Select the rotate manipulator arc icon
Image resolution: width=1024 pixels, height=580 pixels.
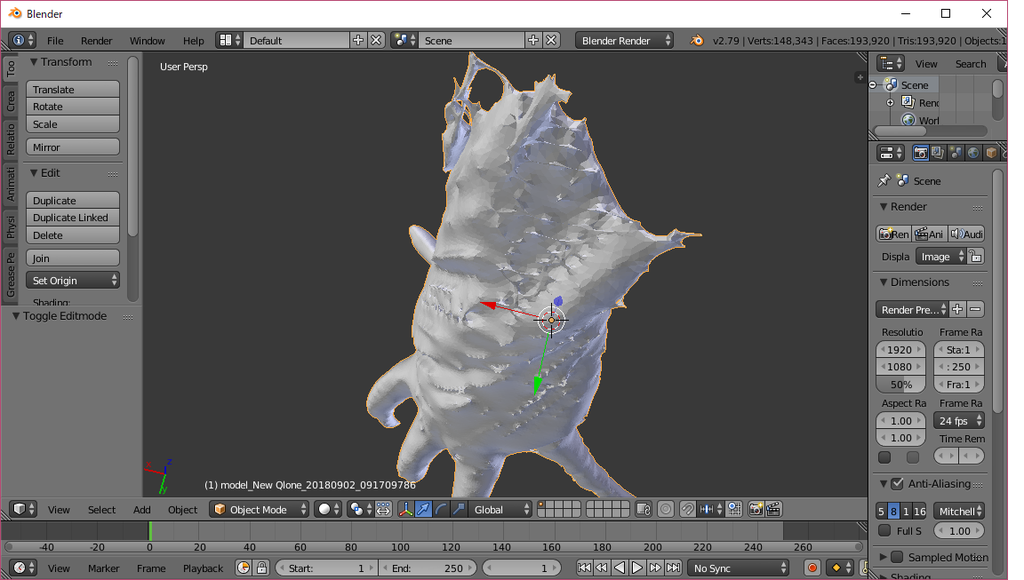coord(441,509)
